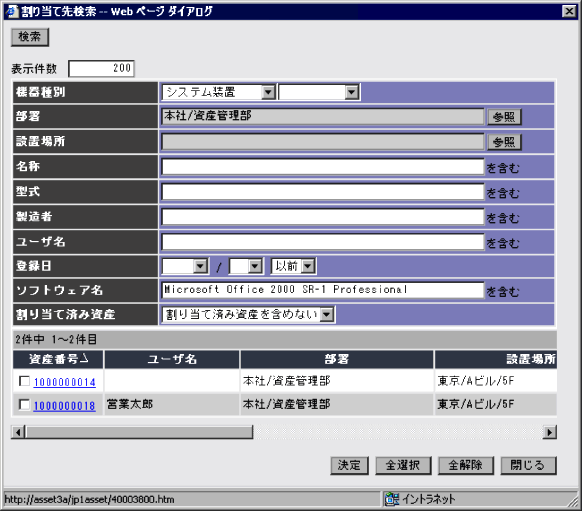
Task: Click the イントラネット zone icon in status bar
Action: point(392,499)
